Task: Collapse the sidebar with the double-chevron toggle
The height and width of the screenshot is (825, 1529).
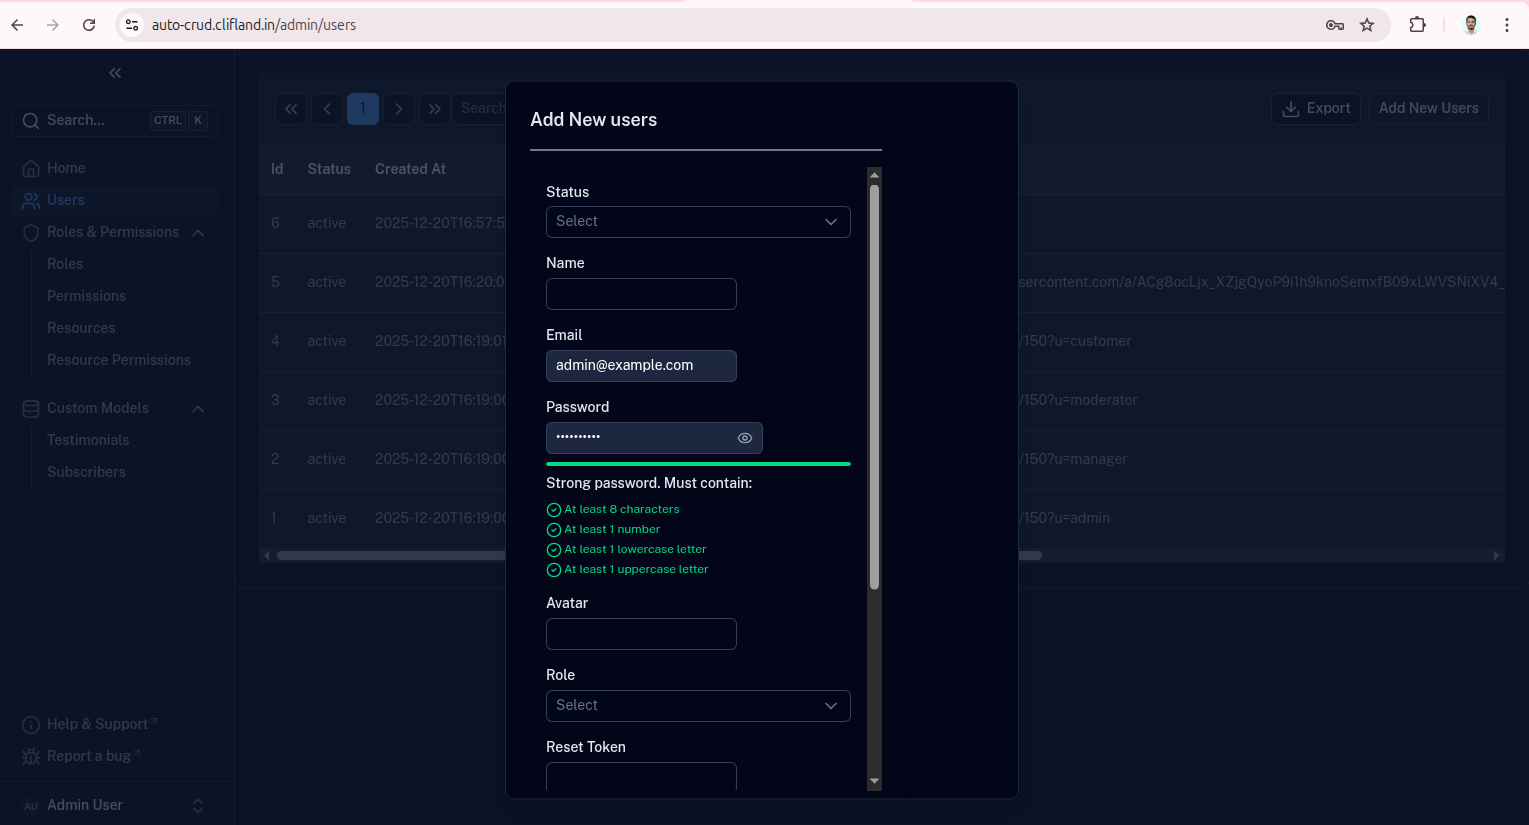Action: pos(114,72)
